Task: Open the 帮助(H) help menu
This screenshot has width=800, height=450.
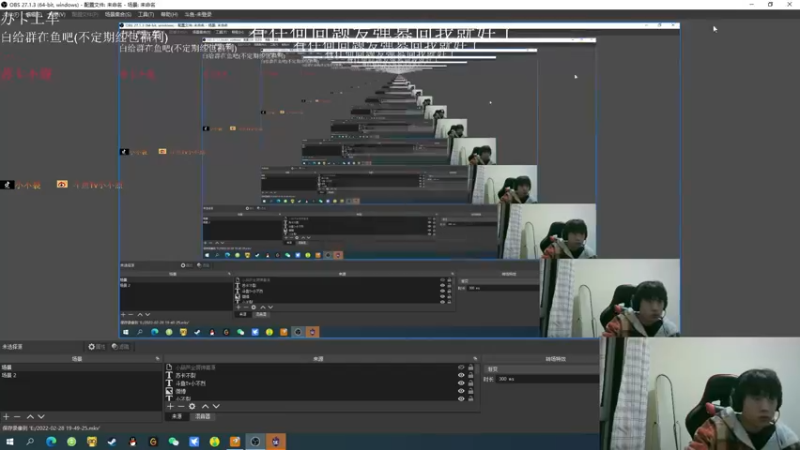Action: 169,14
